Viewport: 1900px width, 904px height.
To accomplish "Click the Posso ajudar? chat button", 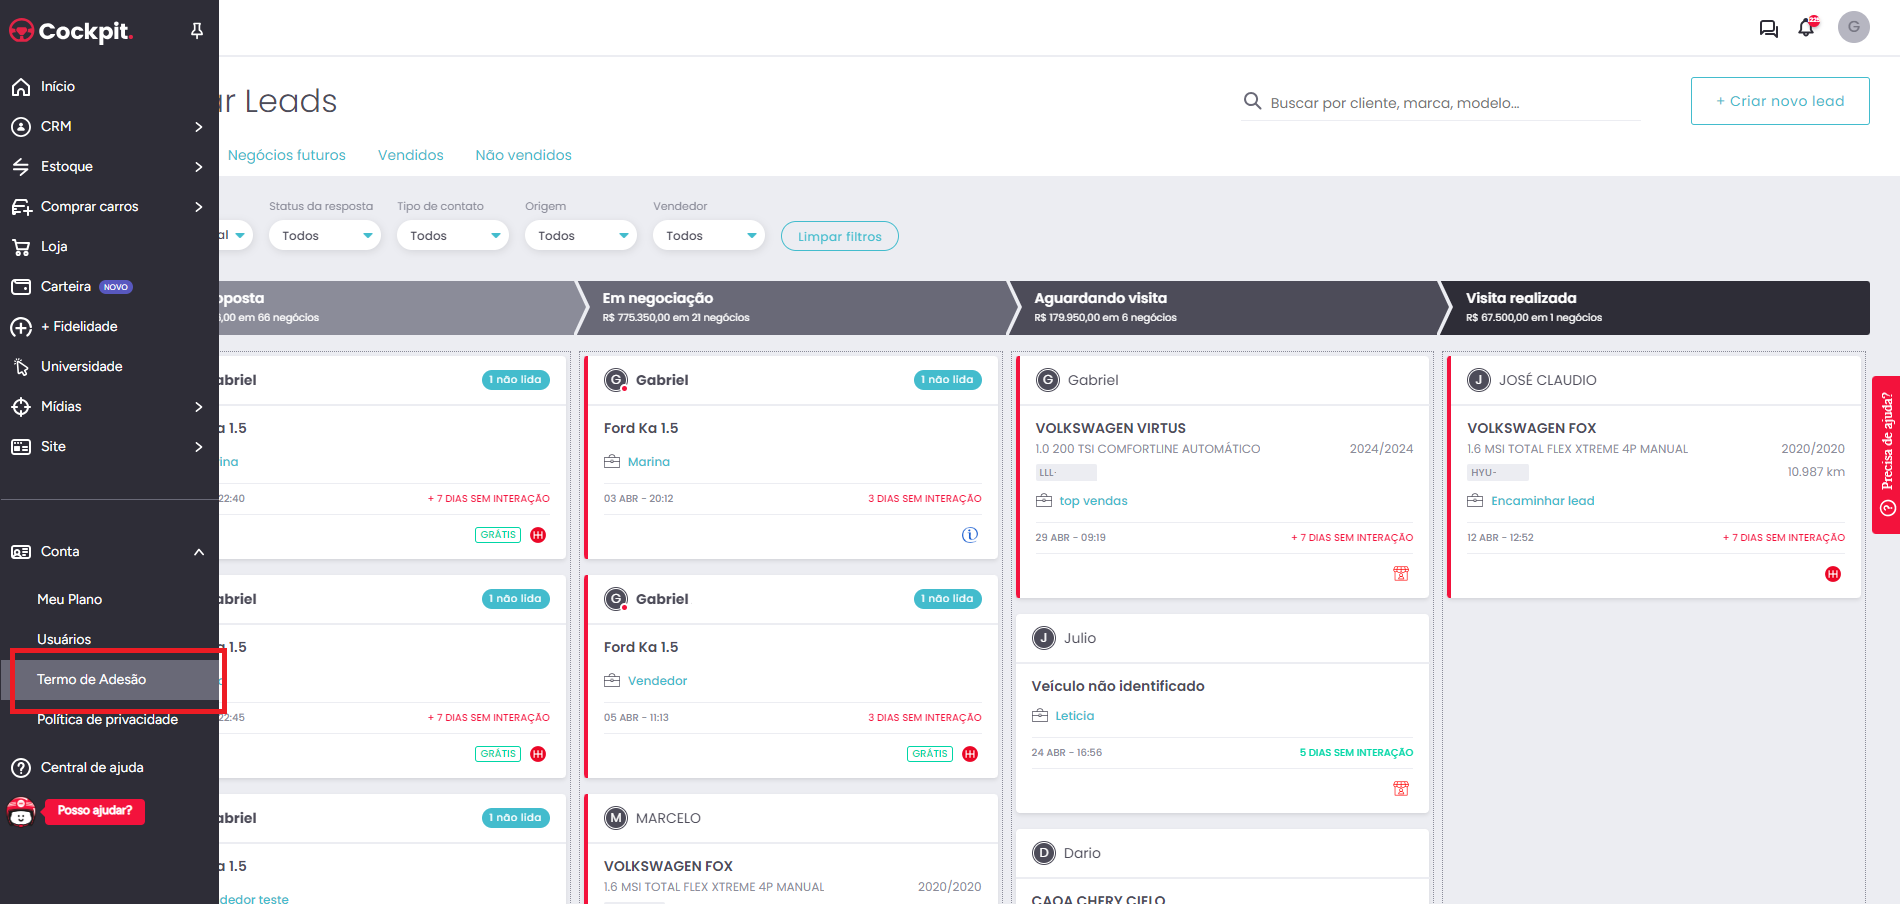I will [x=95, y=811].
